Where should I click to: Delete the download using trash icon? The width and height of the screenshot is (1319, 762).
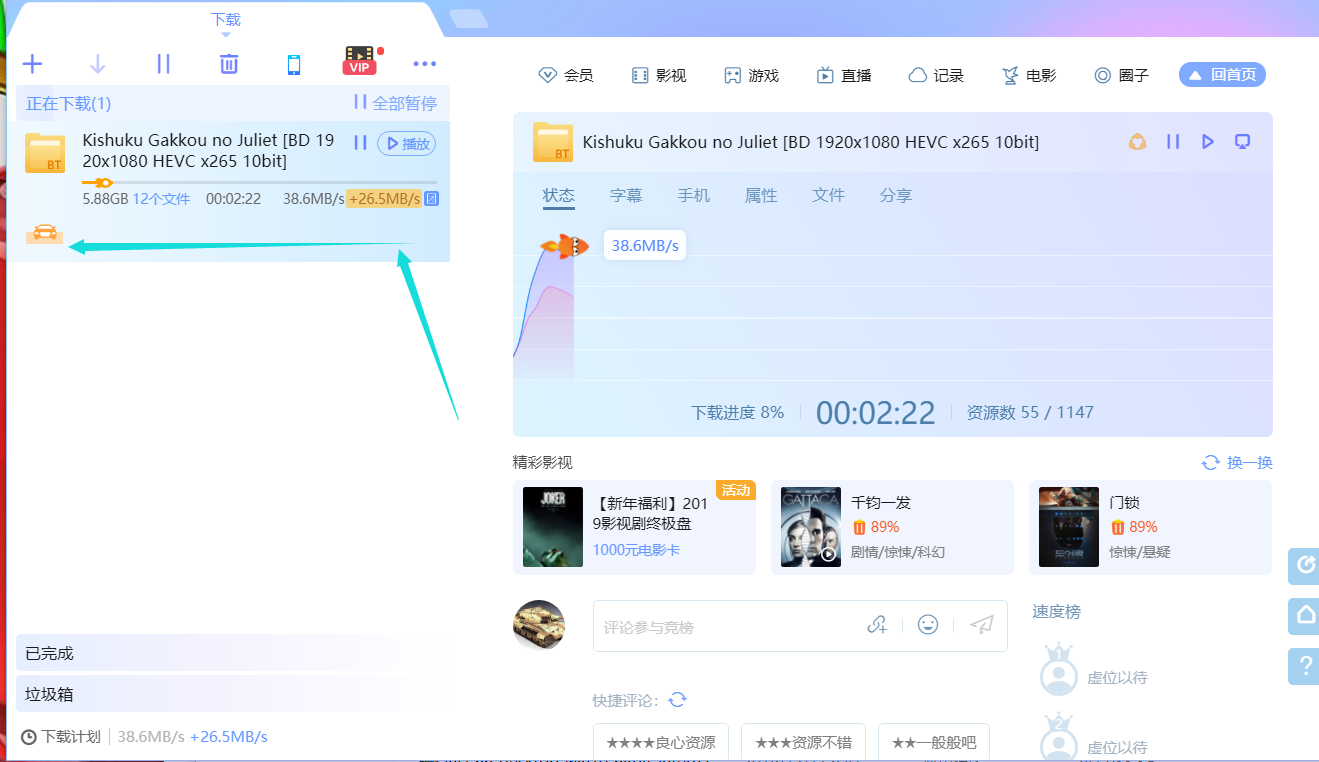click(228, 63)
